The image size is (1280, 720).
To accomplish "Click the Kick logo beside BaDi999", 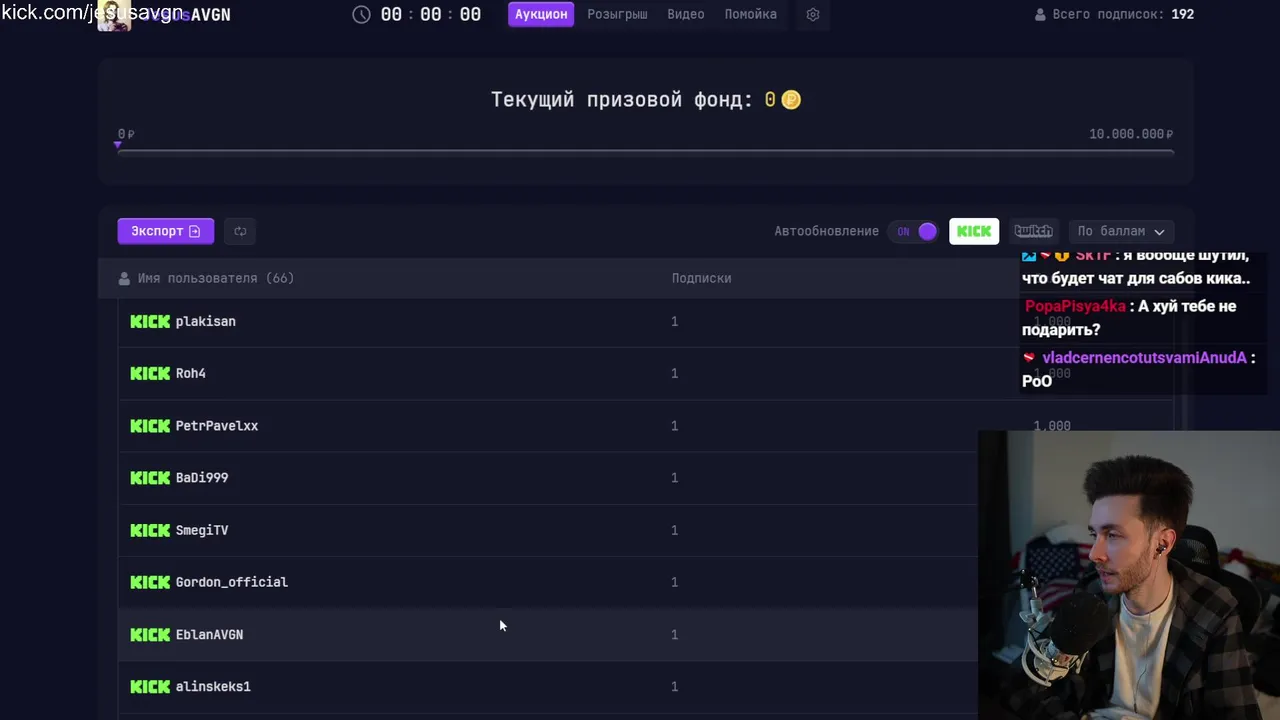I will (x=150, y=478).
